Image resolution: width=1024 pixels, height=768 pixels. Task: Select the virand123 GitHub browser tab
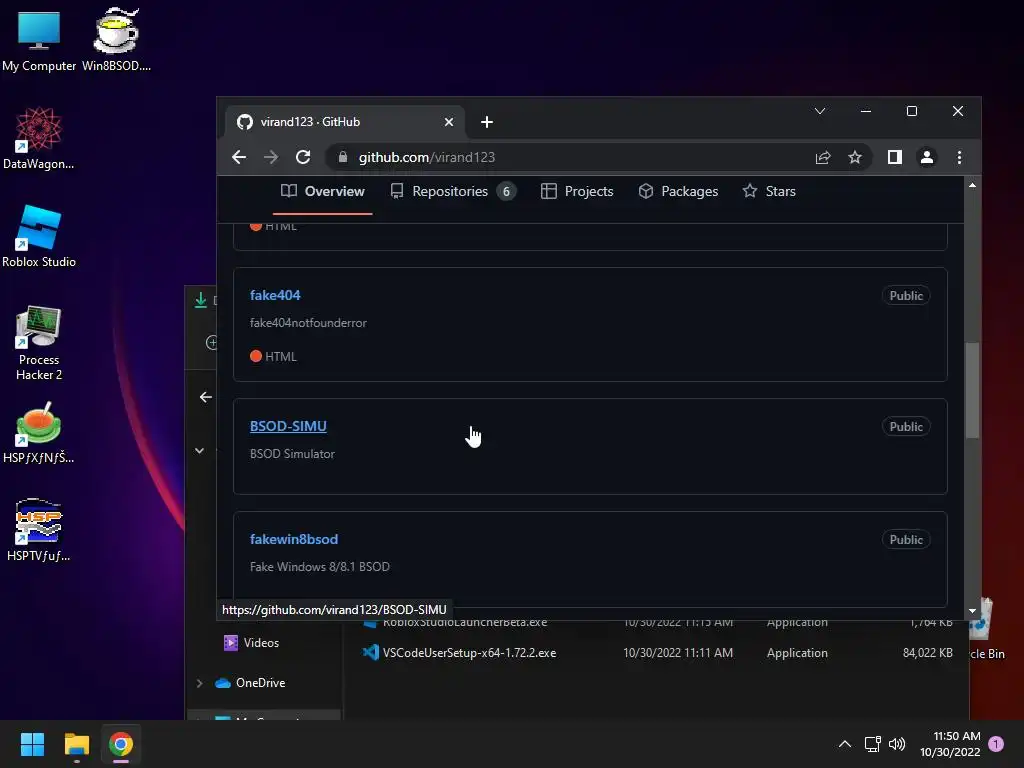(345, 122)
